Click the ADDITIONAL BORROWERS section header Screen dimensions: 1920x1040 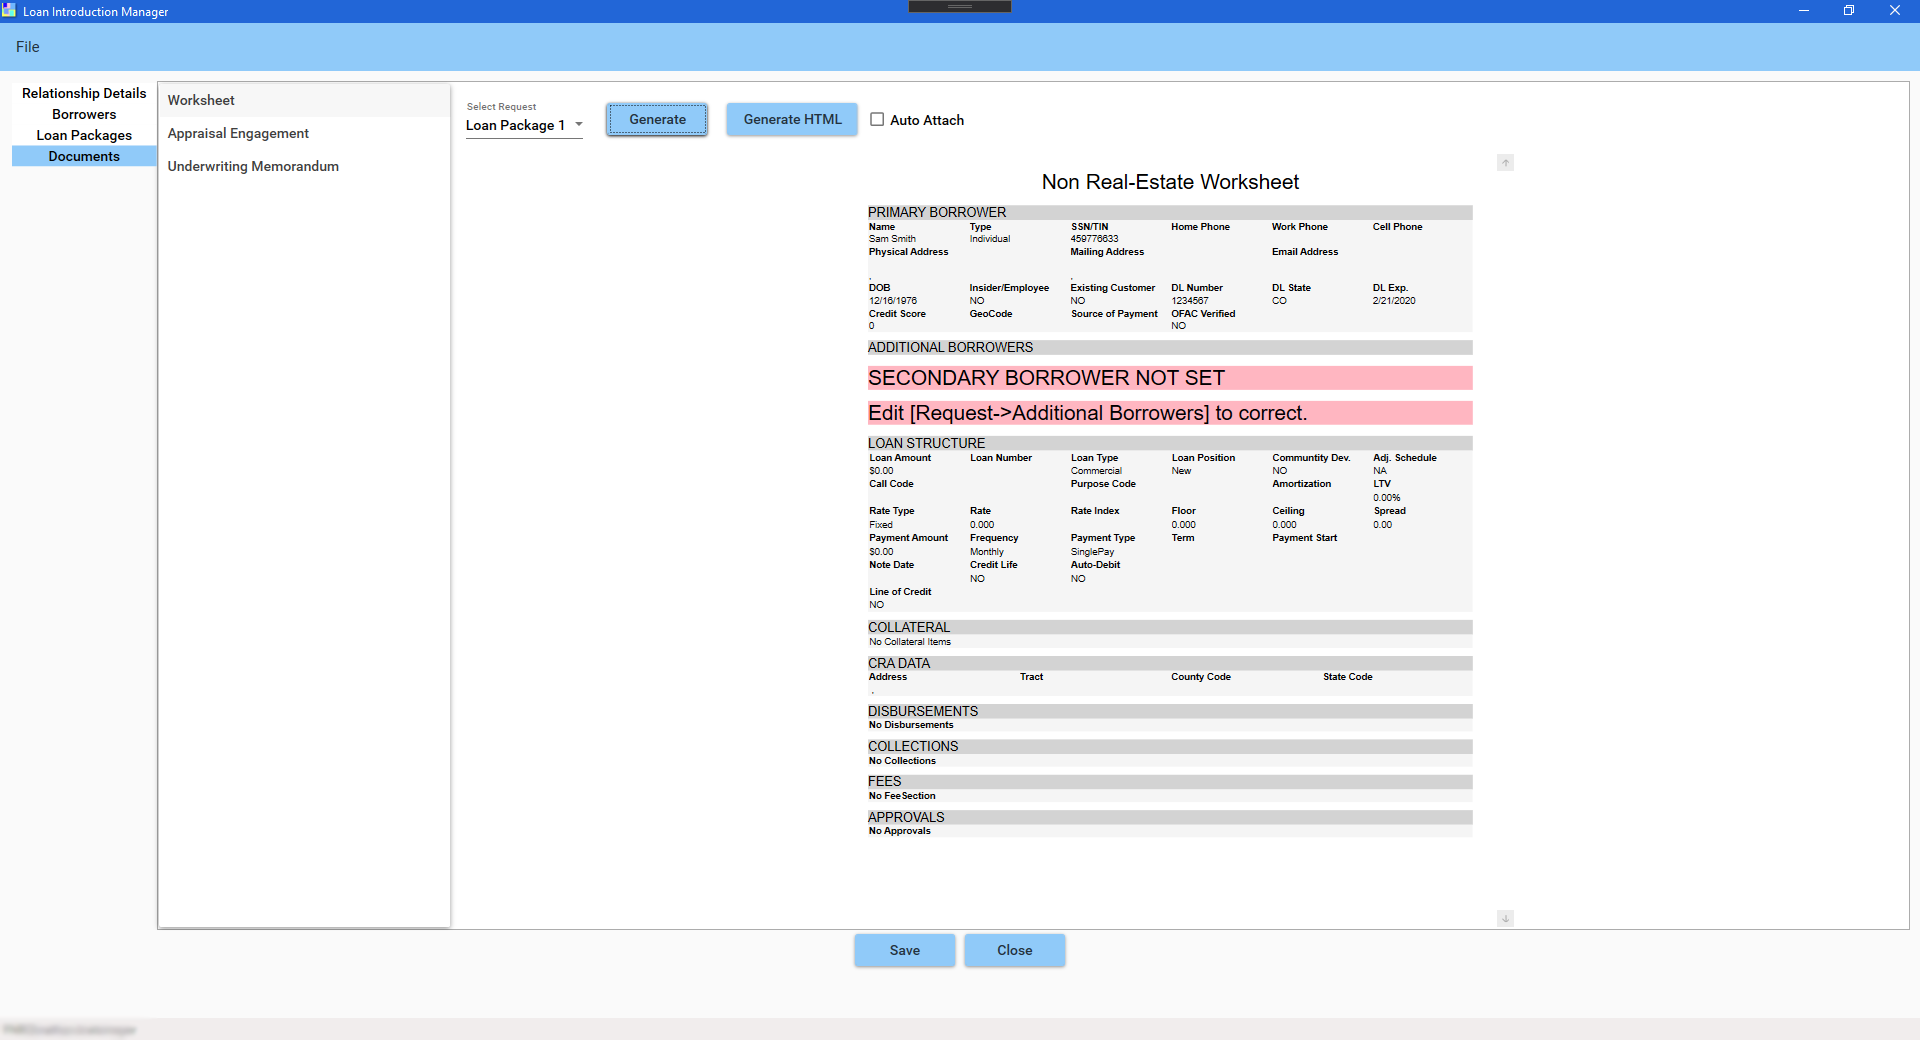pyautogui.click(x=1170, y=347)
